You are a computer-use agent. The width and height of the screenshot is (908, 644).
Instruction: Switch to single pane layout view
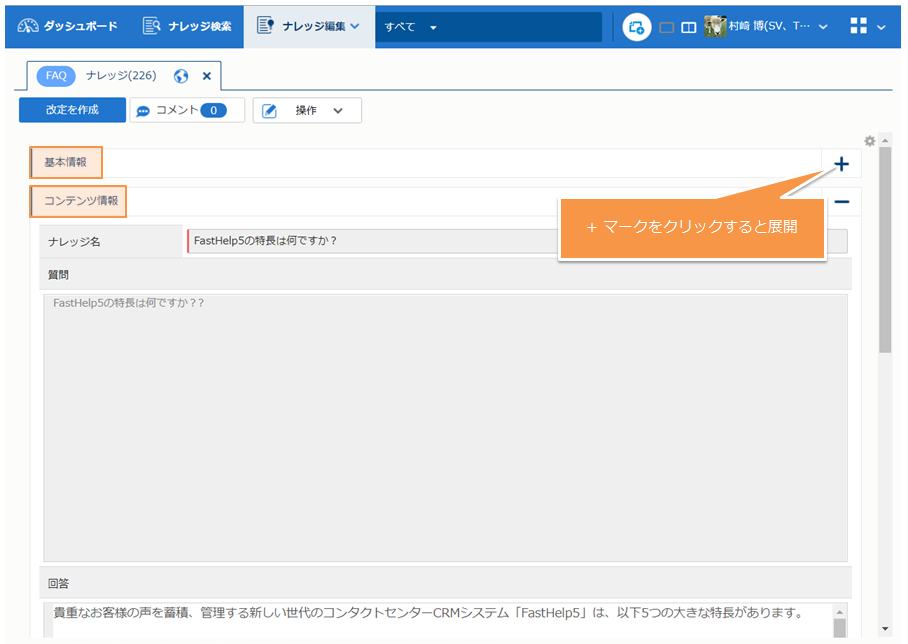667,28
